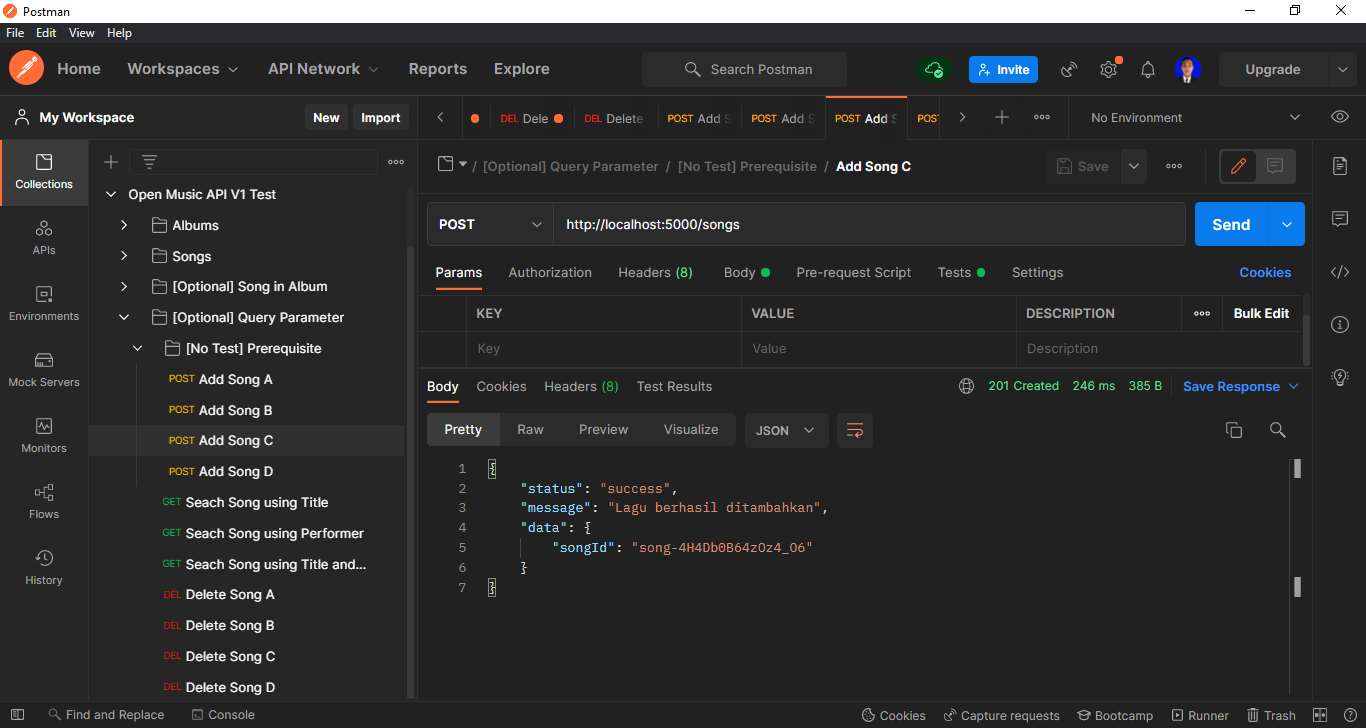Collapse the Open Music API V1 Test collection
Viewport: 1366px width, 728px height.
[x=110, y=194]
